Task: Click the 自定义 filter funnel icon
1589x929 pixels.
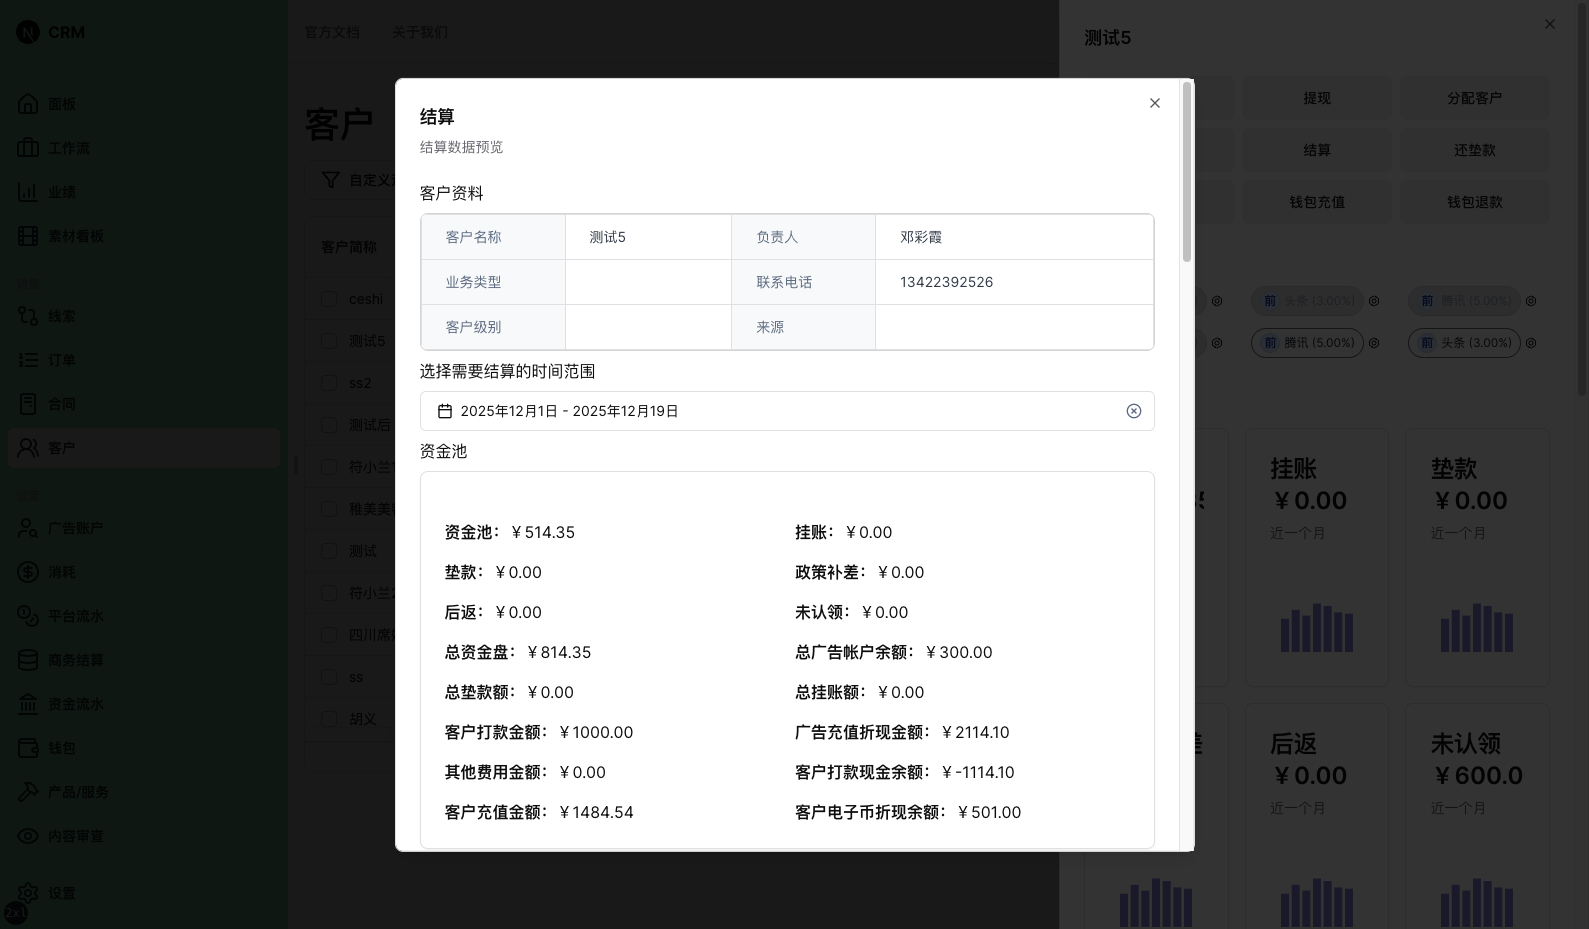Action: pyautogui.click(x=331, y=180)
